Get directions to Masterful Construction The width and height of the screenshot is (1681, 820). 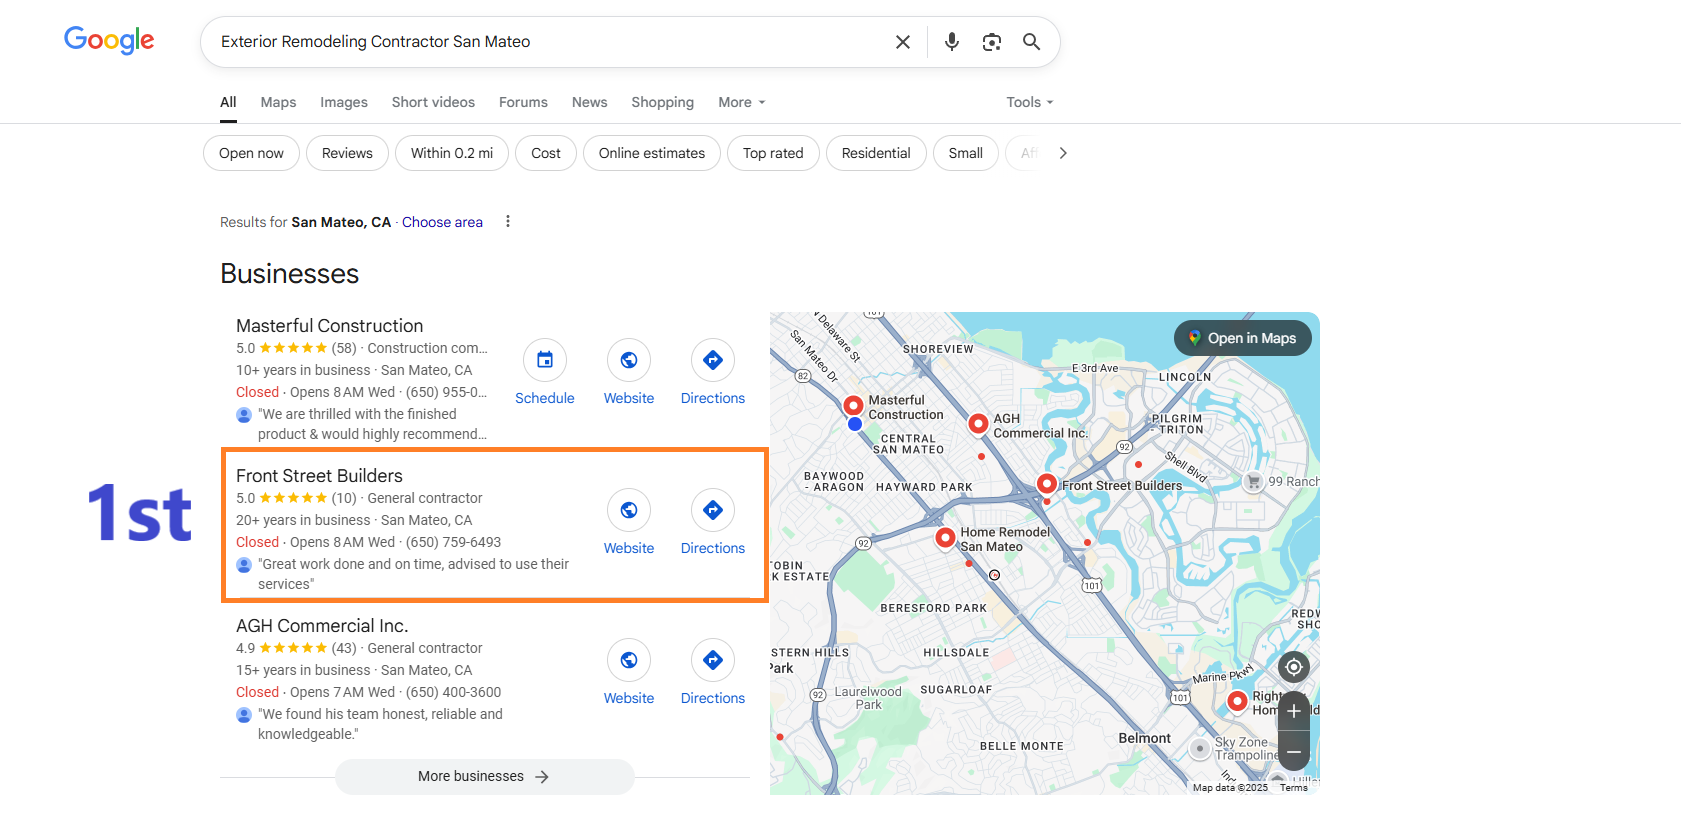click(713, 360)
